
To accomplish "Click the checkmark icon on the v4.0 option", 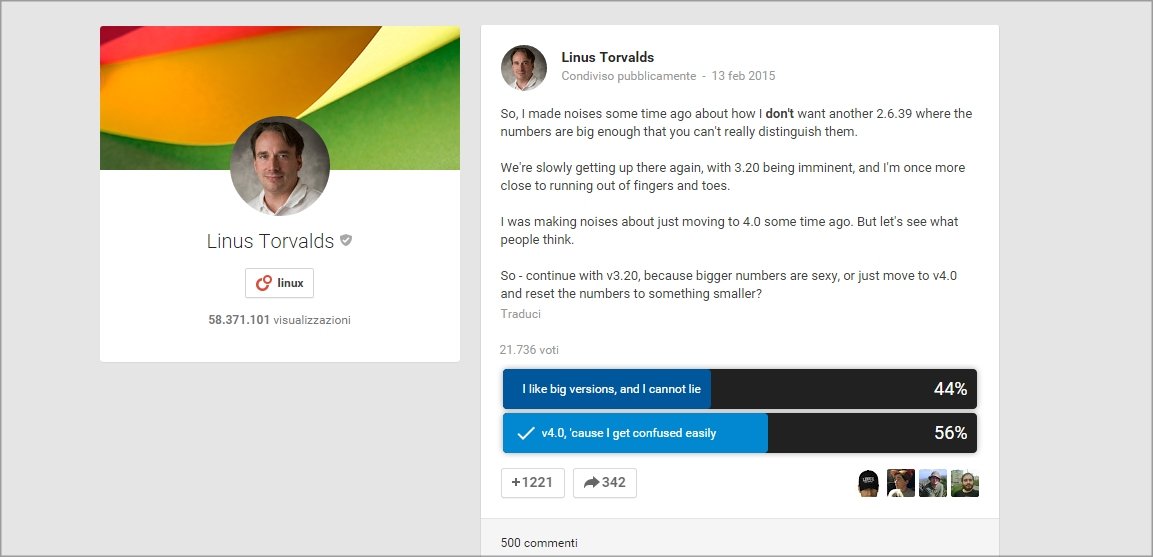I will (x=525, y=433).
